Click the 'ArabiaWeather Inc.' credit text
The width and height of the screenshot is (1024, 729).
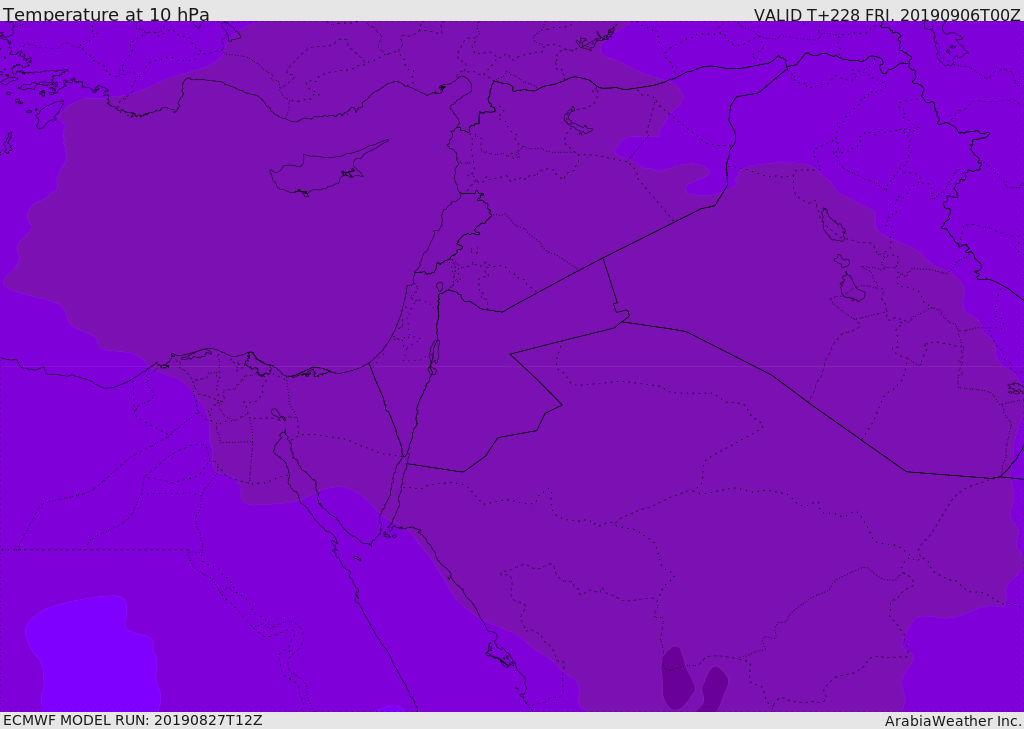(x=952, y=721)
